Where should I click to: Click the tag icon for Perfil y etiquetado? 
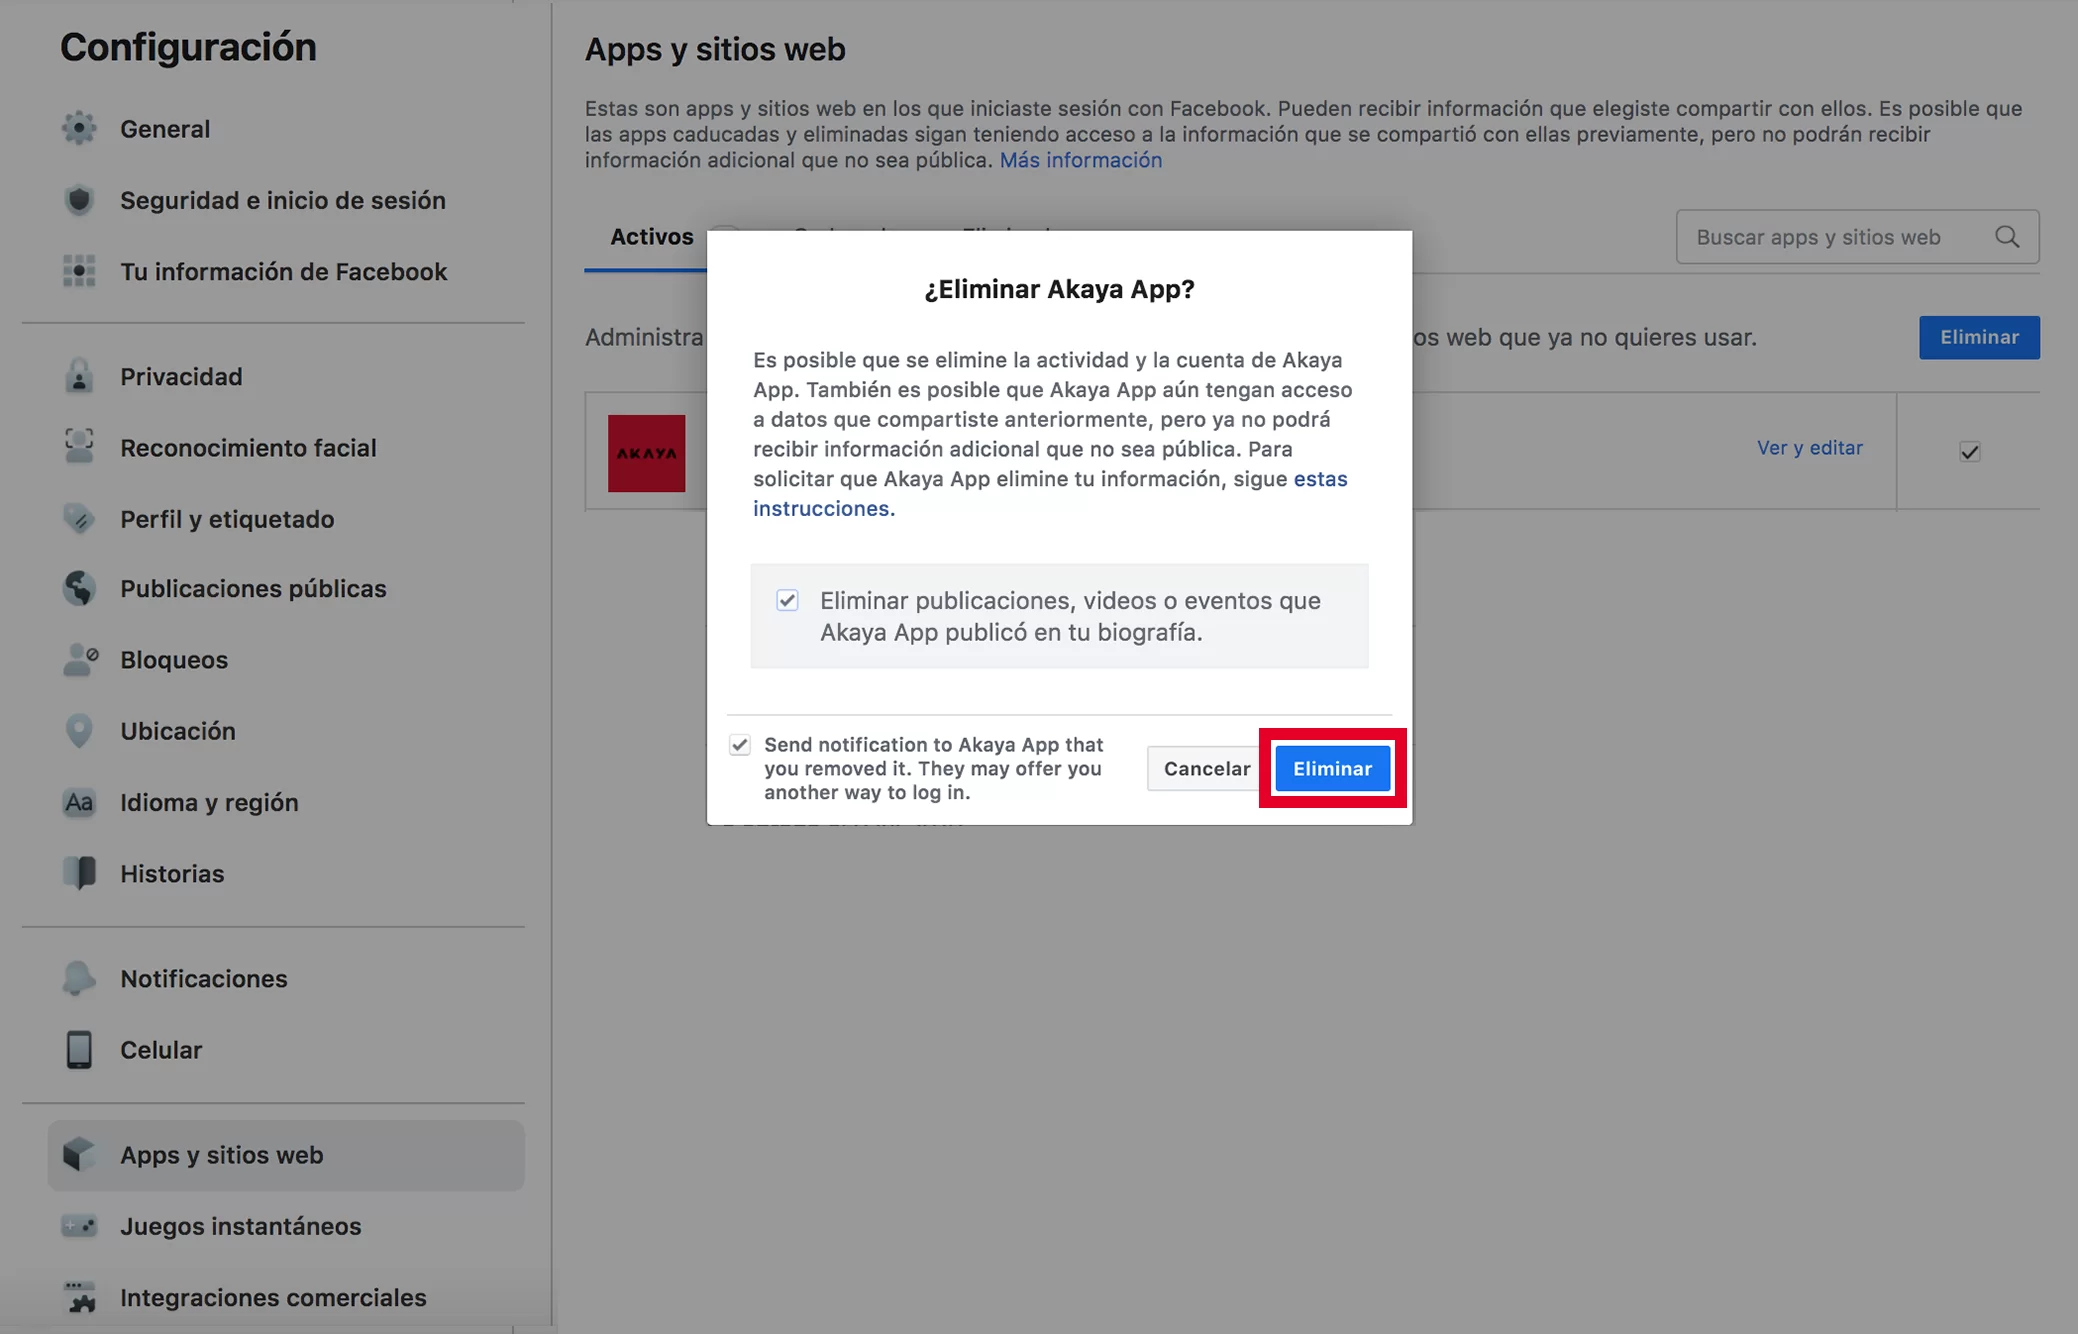(x=79, y=518)
